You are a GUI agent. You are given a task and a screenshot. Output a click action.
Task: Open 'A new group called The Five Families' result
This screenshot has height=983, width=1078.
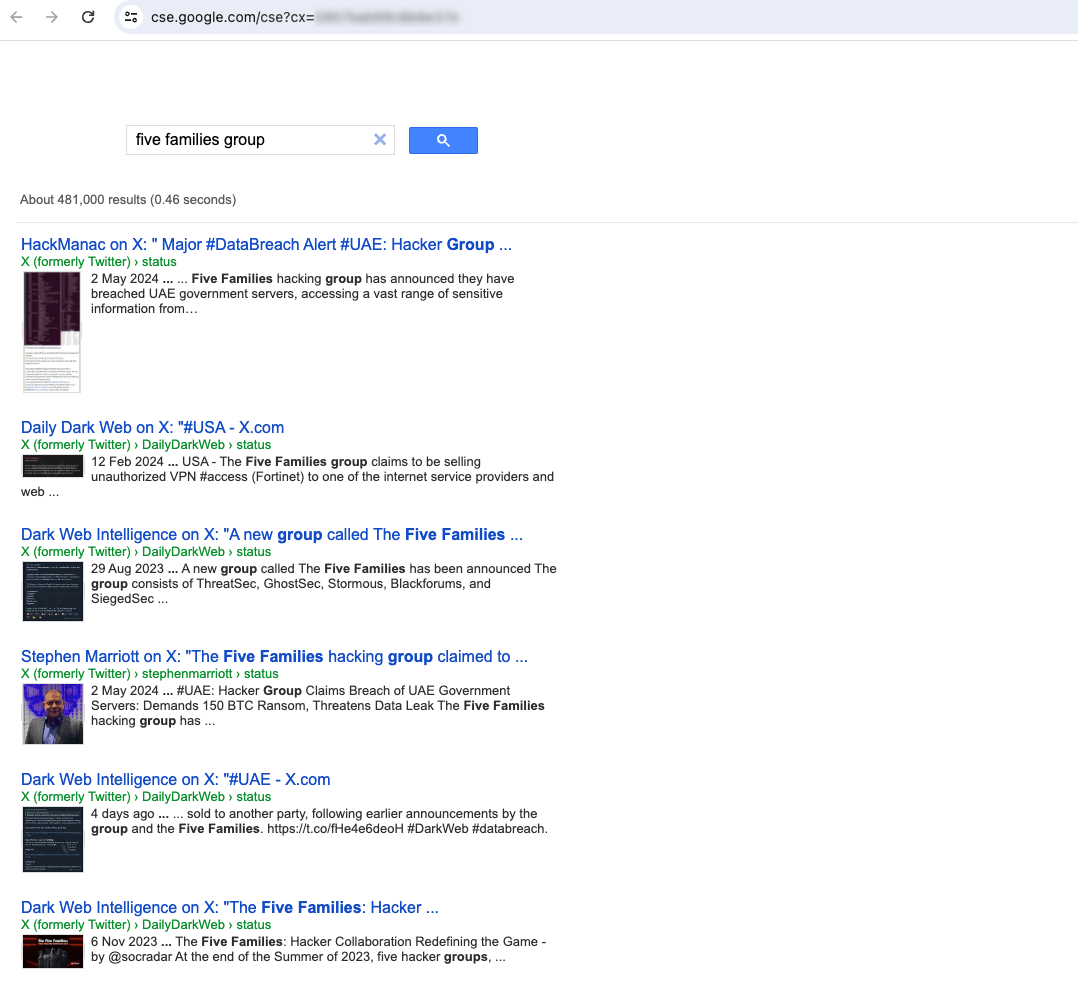272,534
